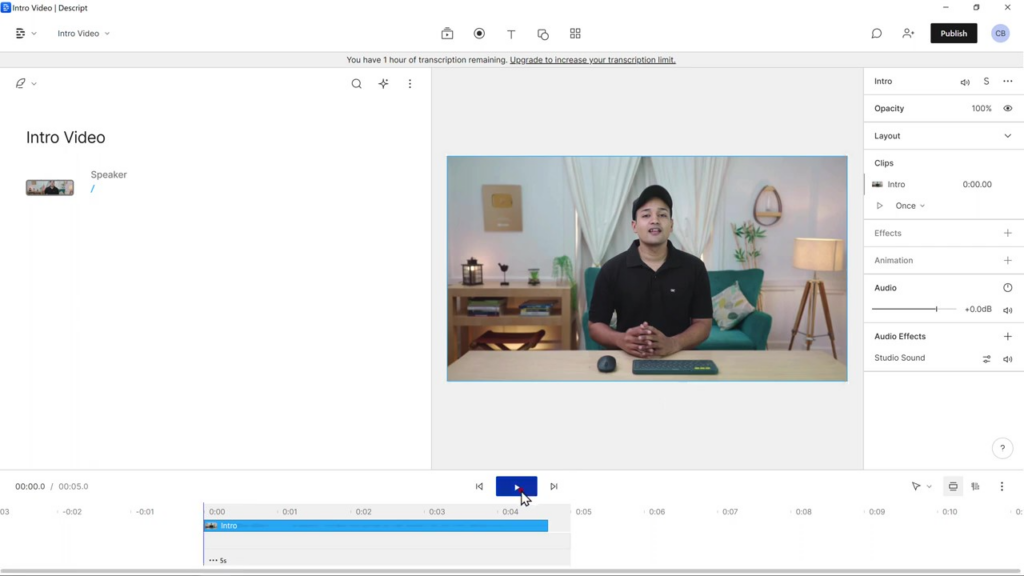
Task: Open the templates grid icon
Action: 575,33
